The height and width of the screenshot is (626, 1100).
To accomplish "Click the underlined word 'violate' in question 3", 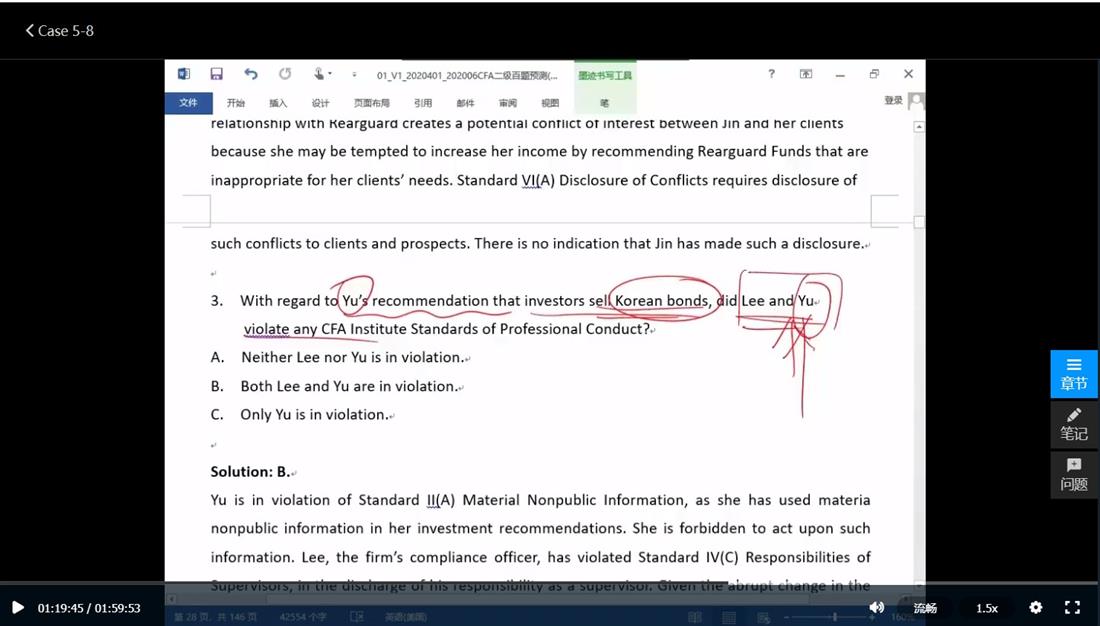I will [x=267, y=329].
